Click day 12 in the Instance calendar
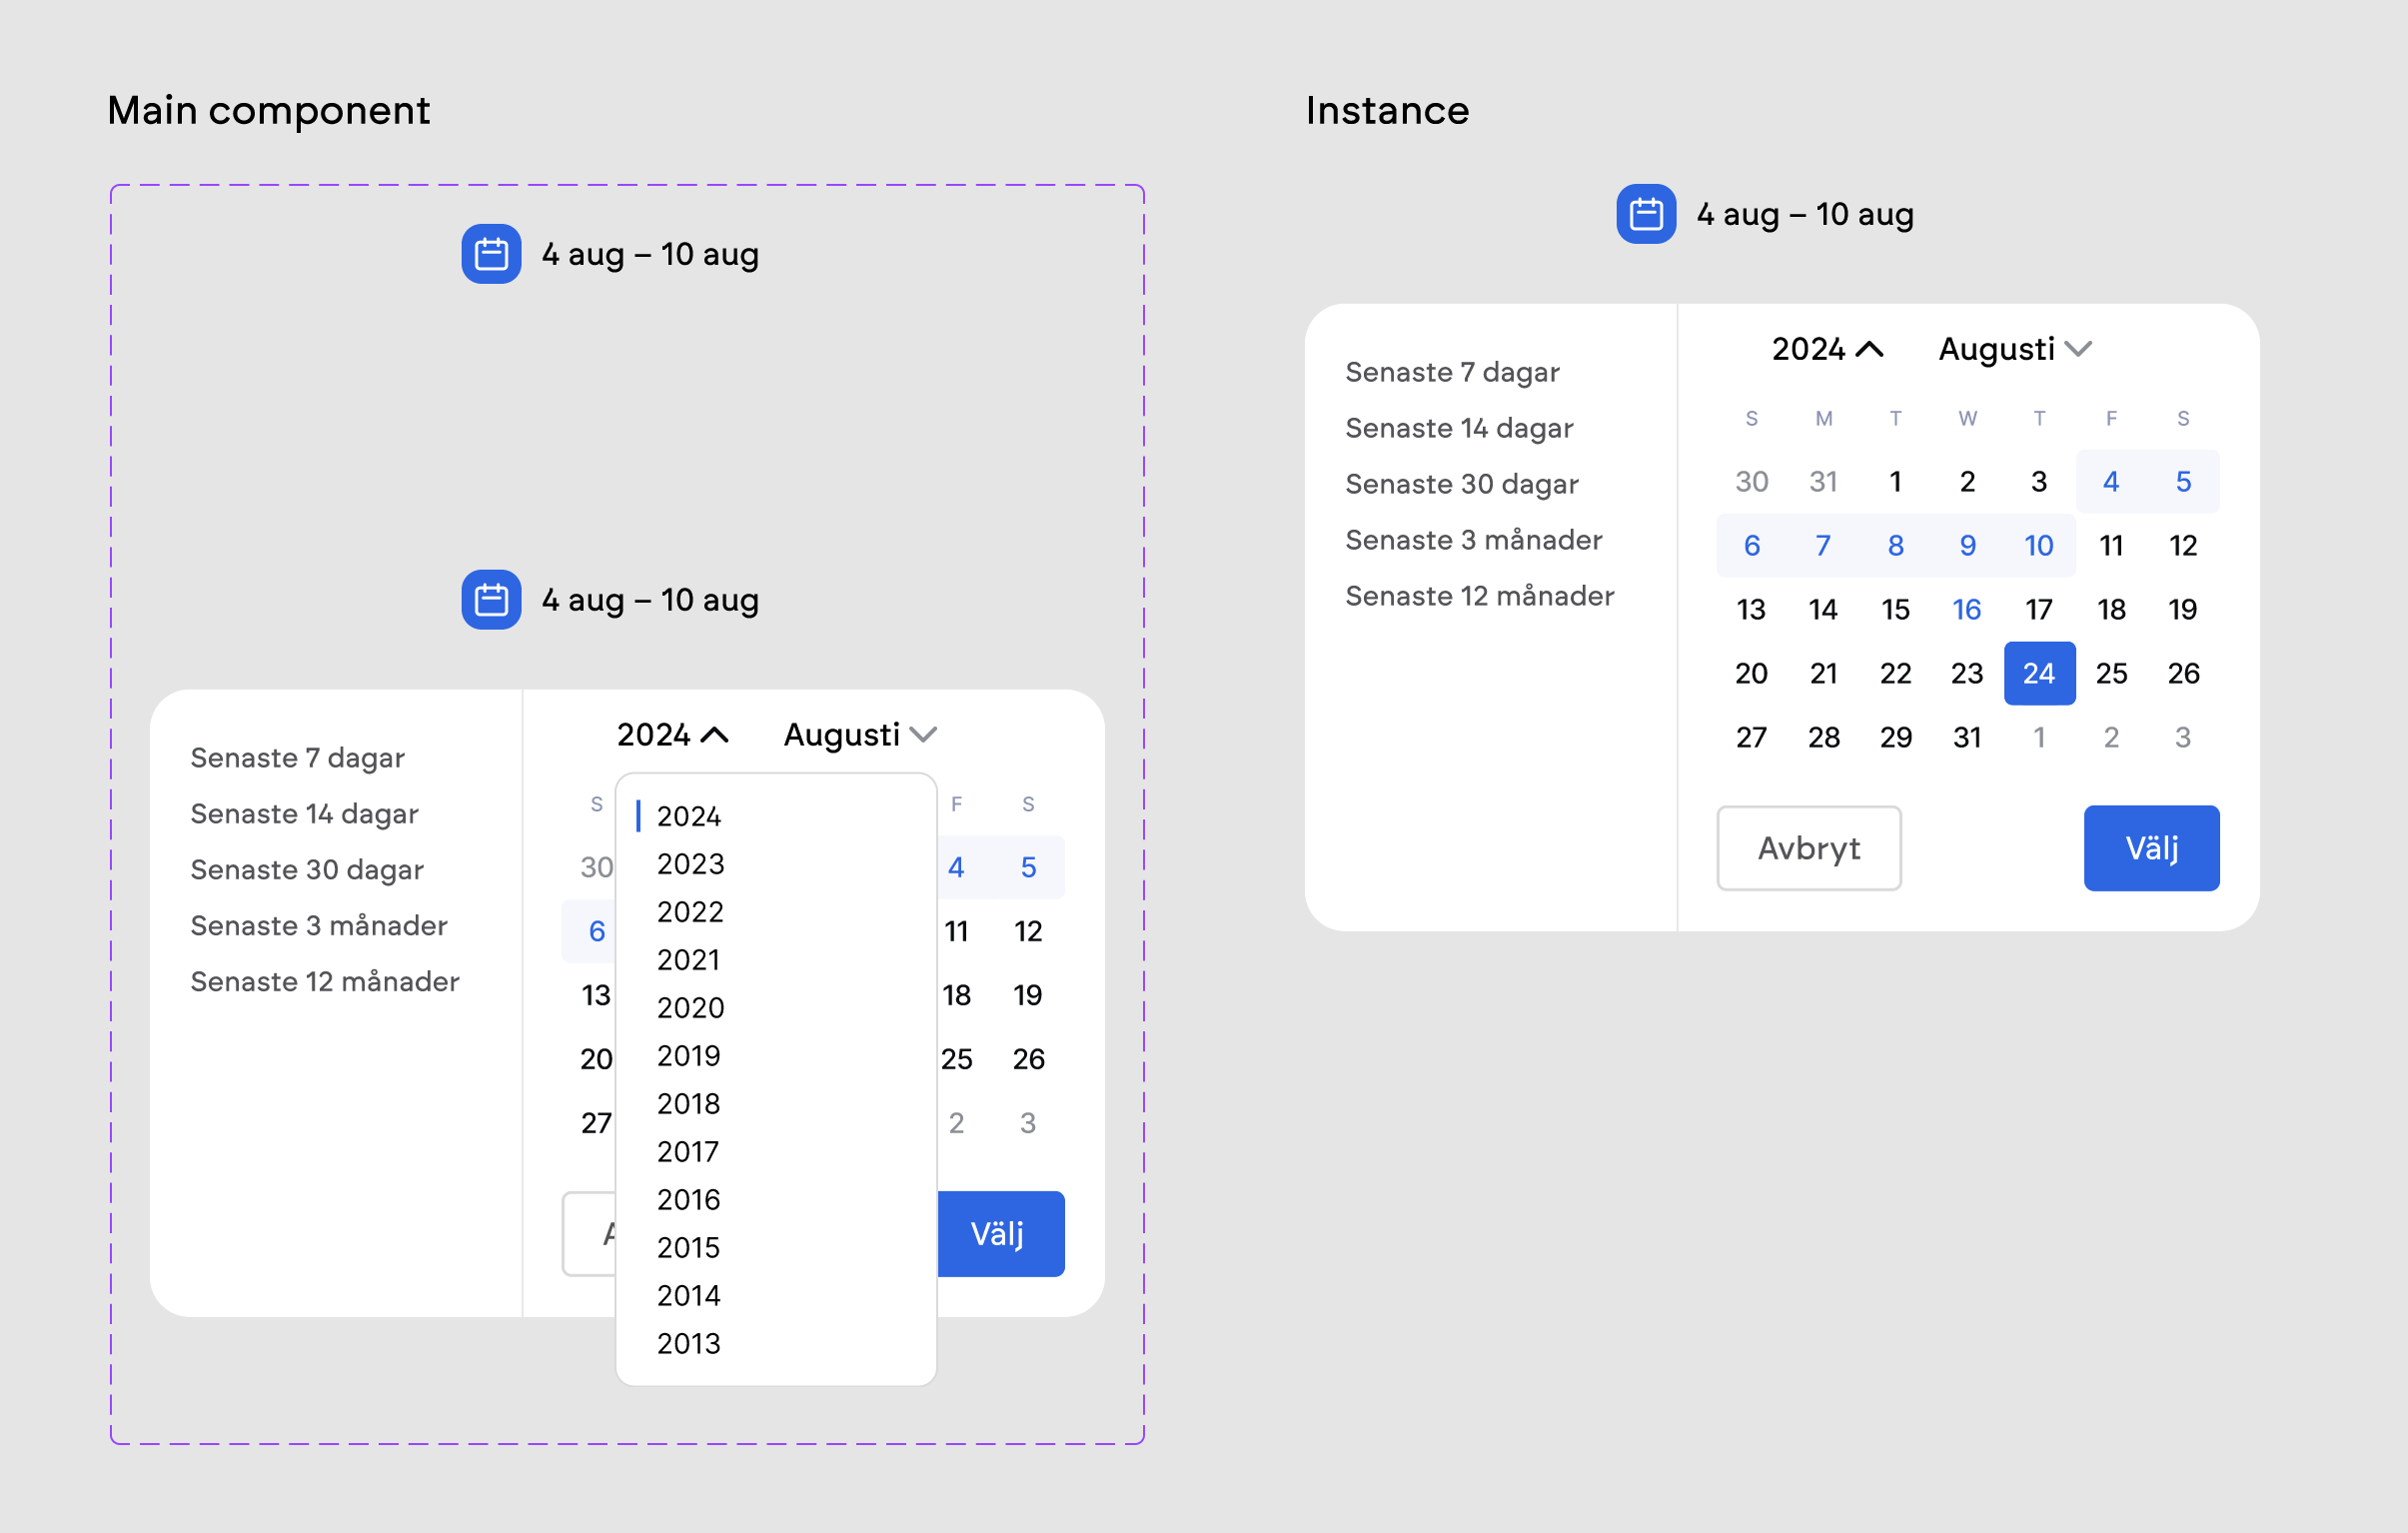 [x=2183, y=545]
